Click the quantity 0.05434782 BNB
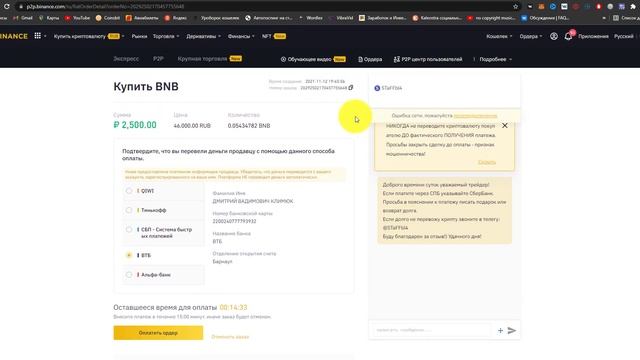This screenshot has height=360, width=640. [249, 126]
